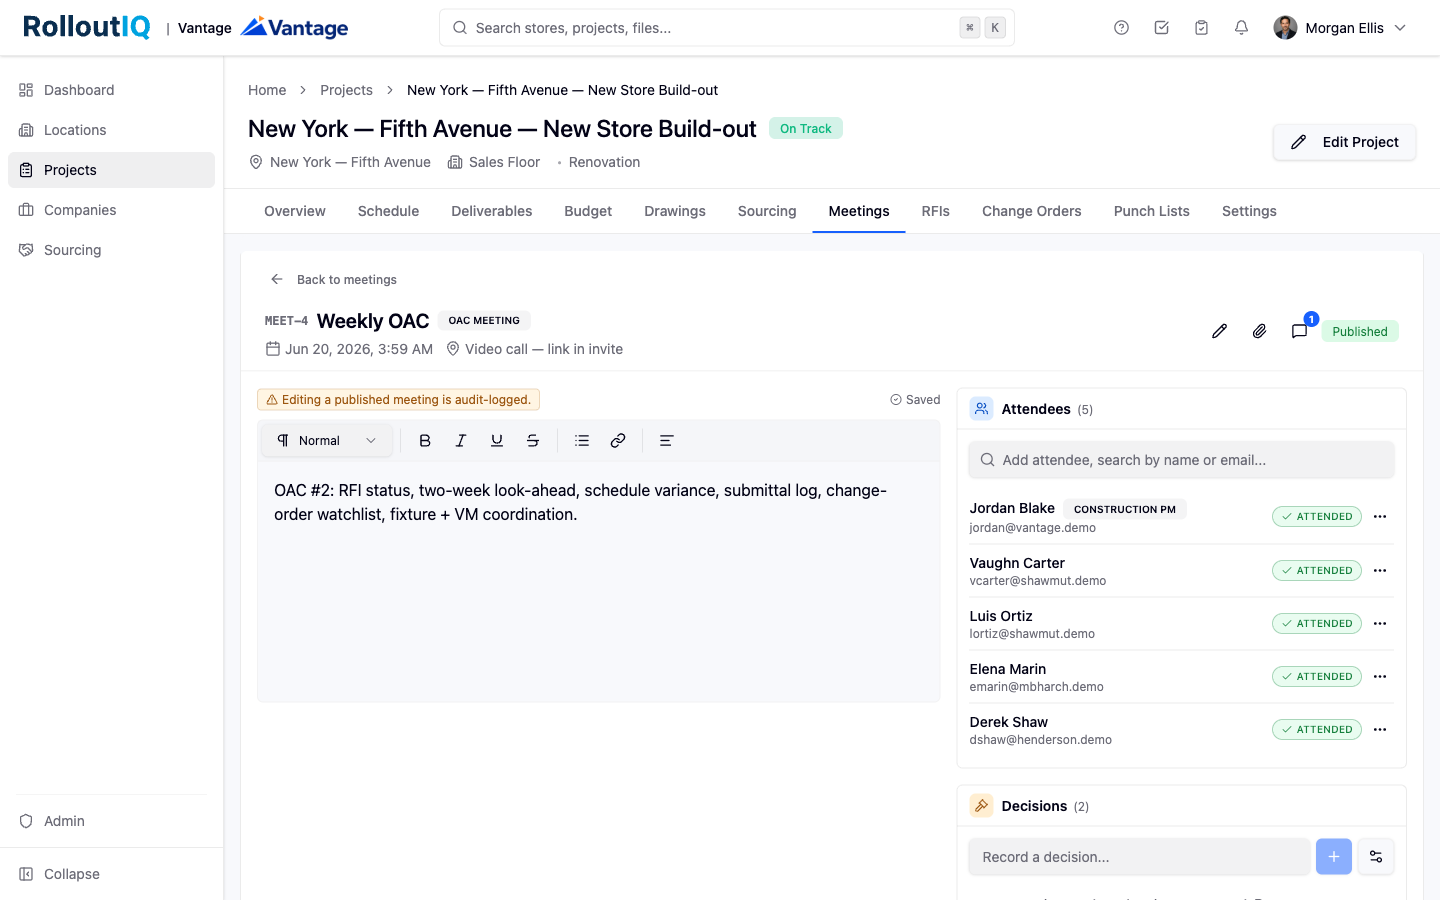This screenshot has width=1440, height=900.
Task: Open Admin in the sidebar
Action: 111,821
